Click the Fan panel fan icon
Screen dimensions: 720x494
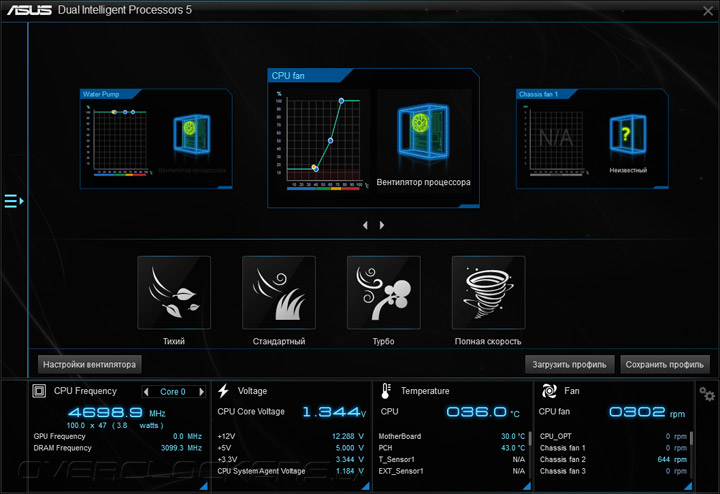(549, 391)
